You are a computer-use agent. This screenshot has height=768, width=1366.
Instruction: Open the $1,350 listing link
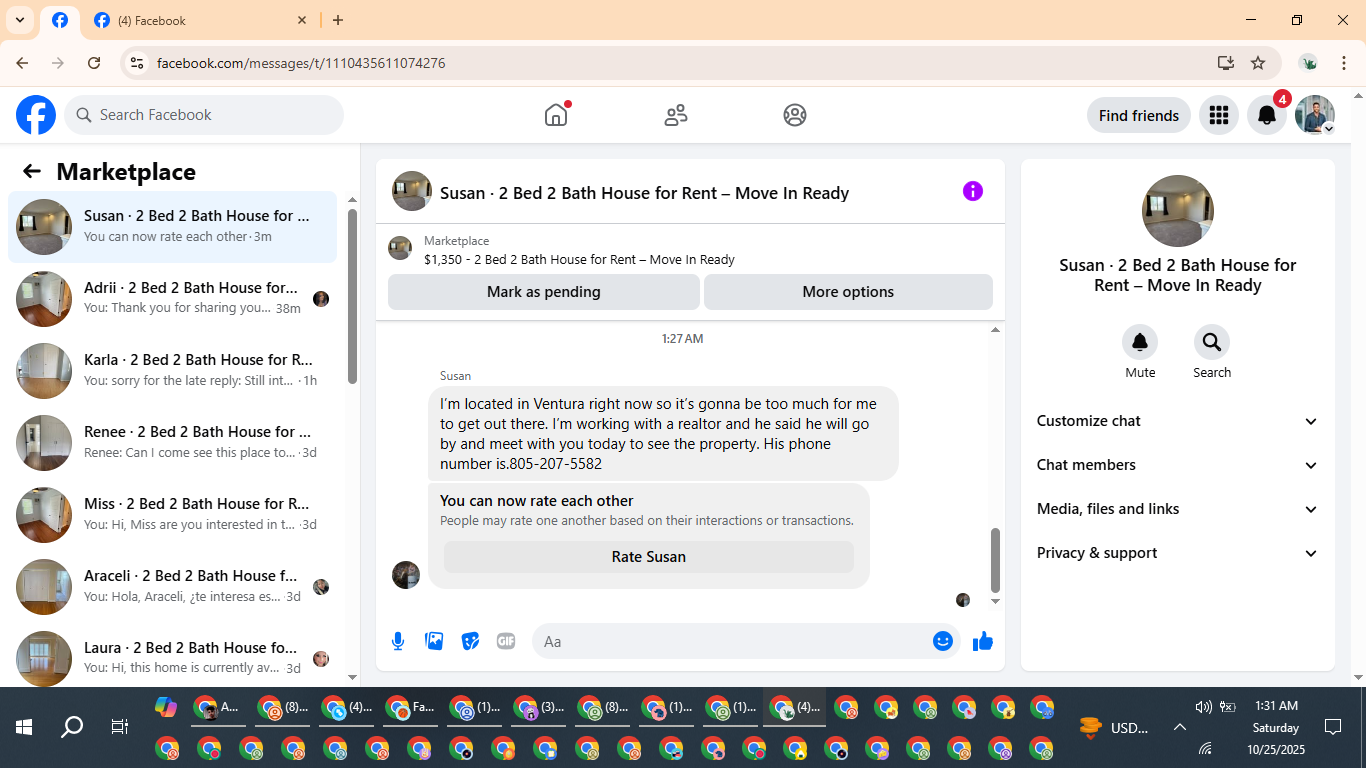tap(579, 259)
